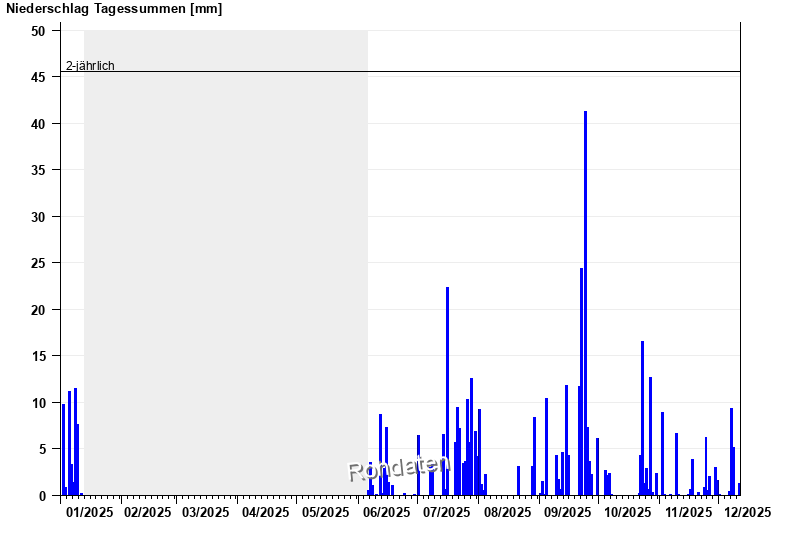The image size is (800, 550).
Task: Click the 0 value on y-axis
Action: (x=42, y=496)
